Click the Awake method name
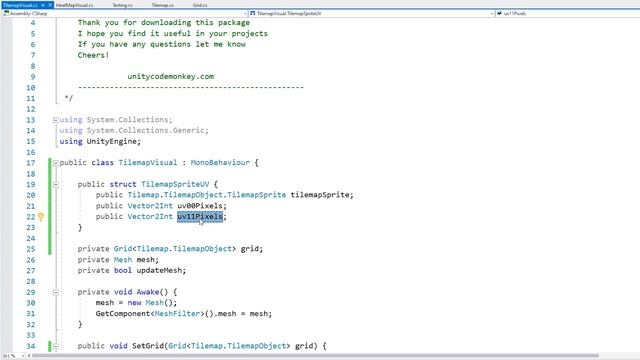The width and height of the screenshot is (640, 360). click(148, 292)
